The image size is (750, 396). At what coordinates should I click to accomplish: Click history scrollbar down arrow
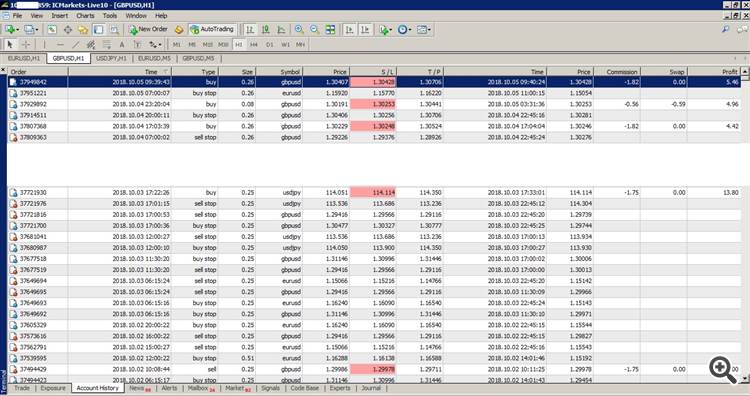coord(745,379)
